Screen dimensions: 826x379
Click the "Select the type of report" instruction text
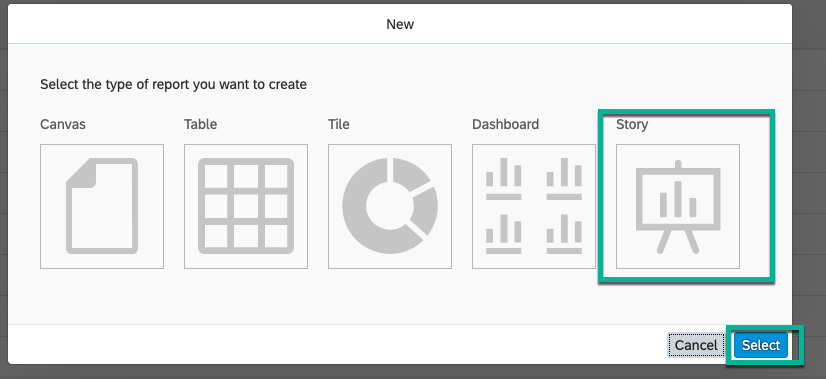pyautogui.click(x=173, y=84)
